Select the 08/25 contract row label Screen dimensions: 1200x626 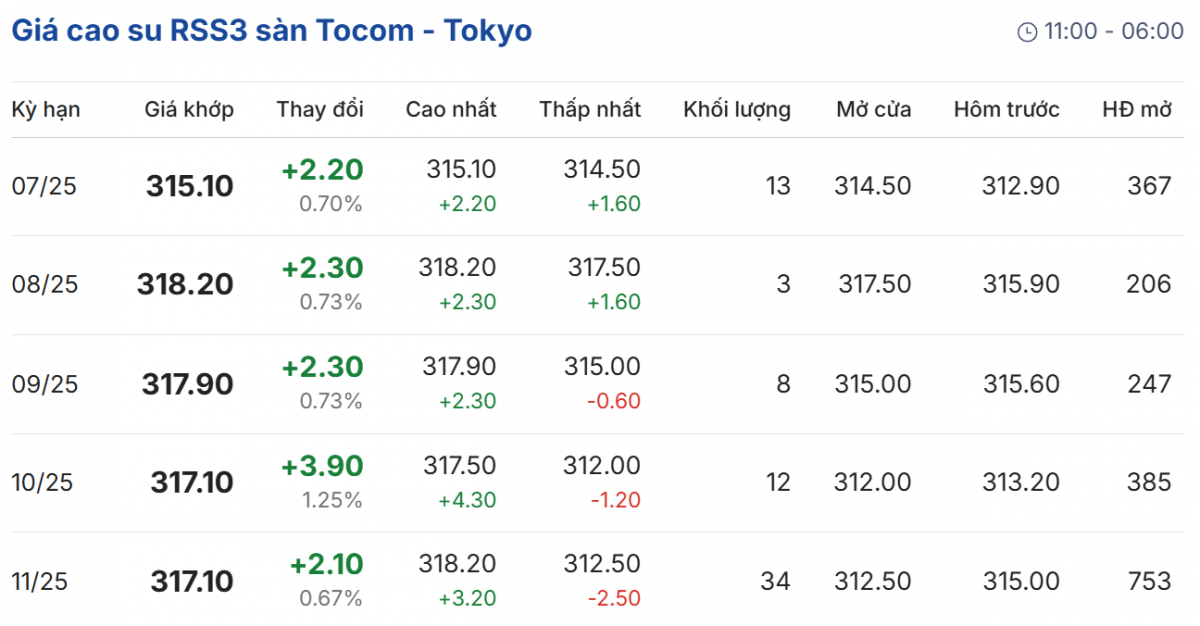pos(45,285)
